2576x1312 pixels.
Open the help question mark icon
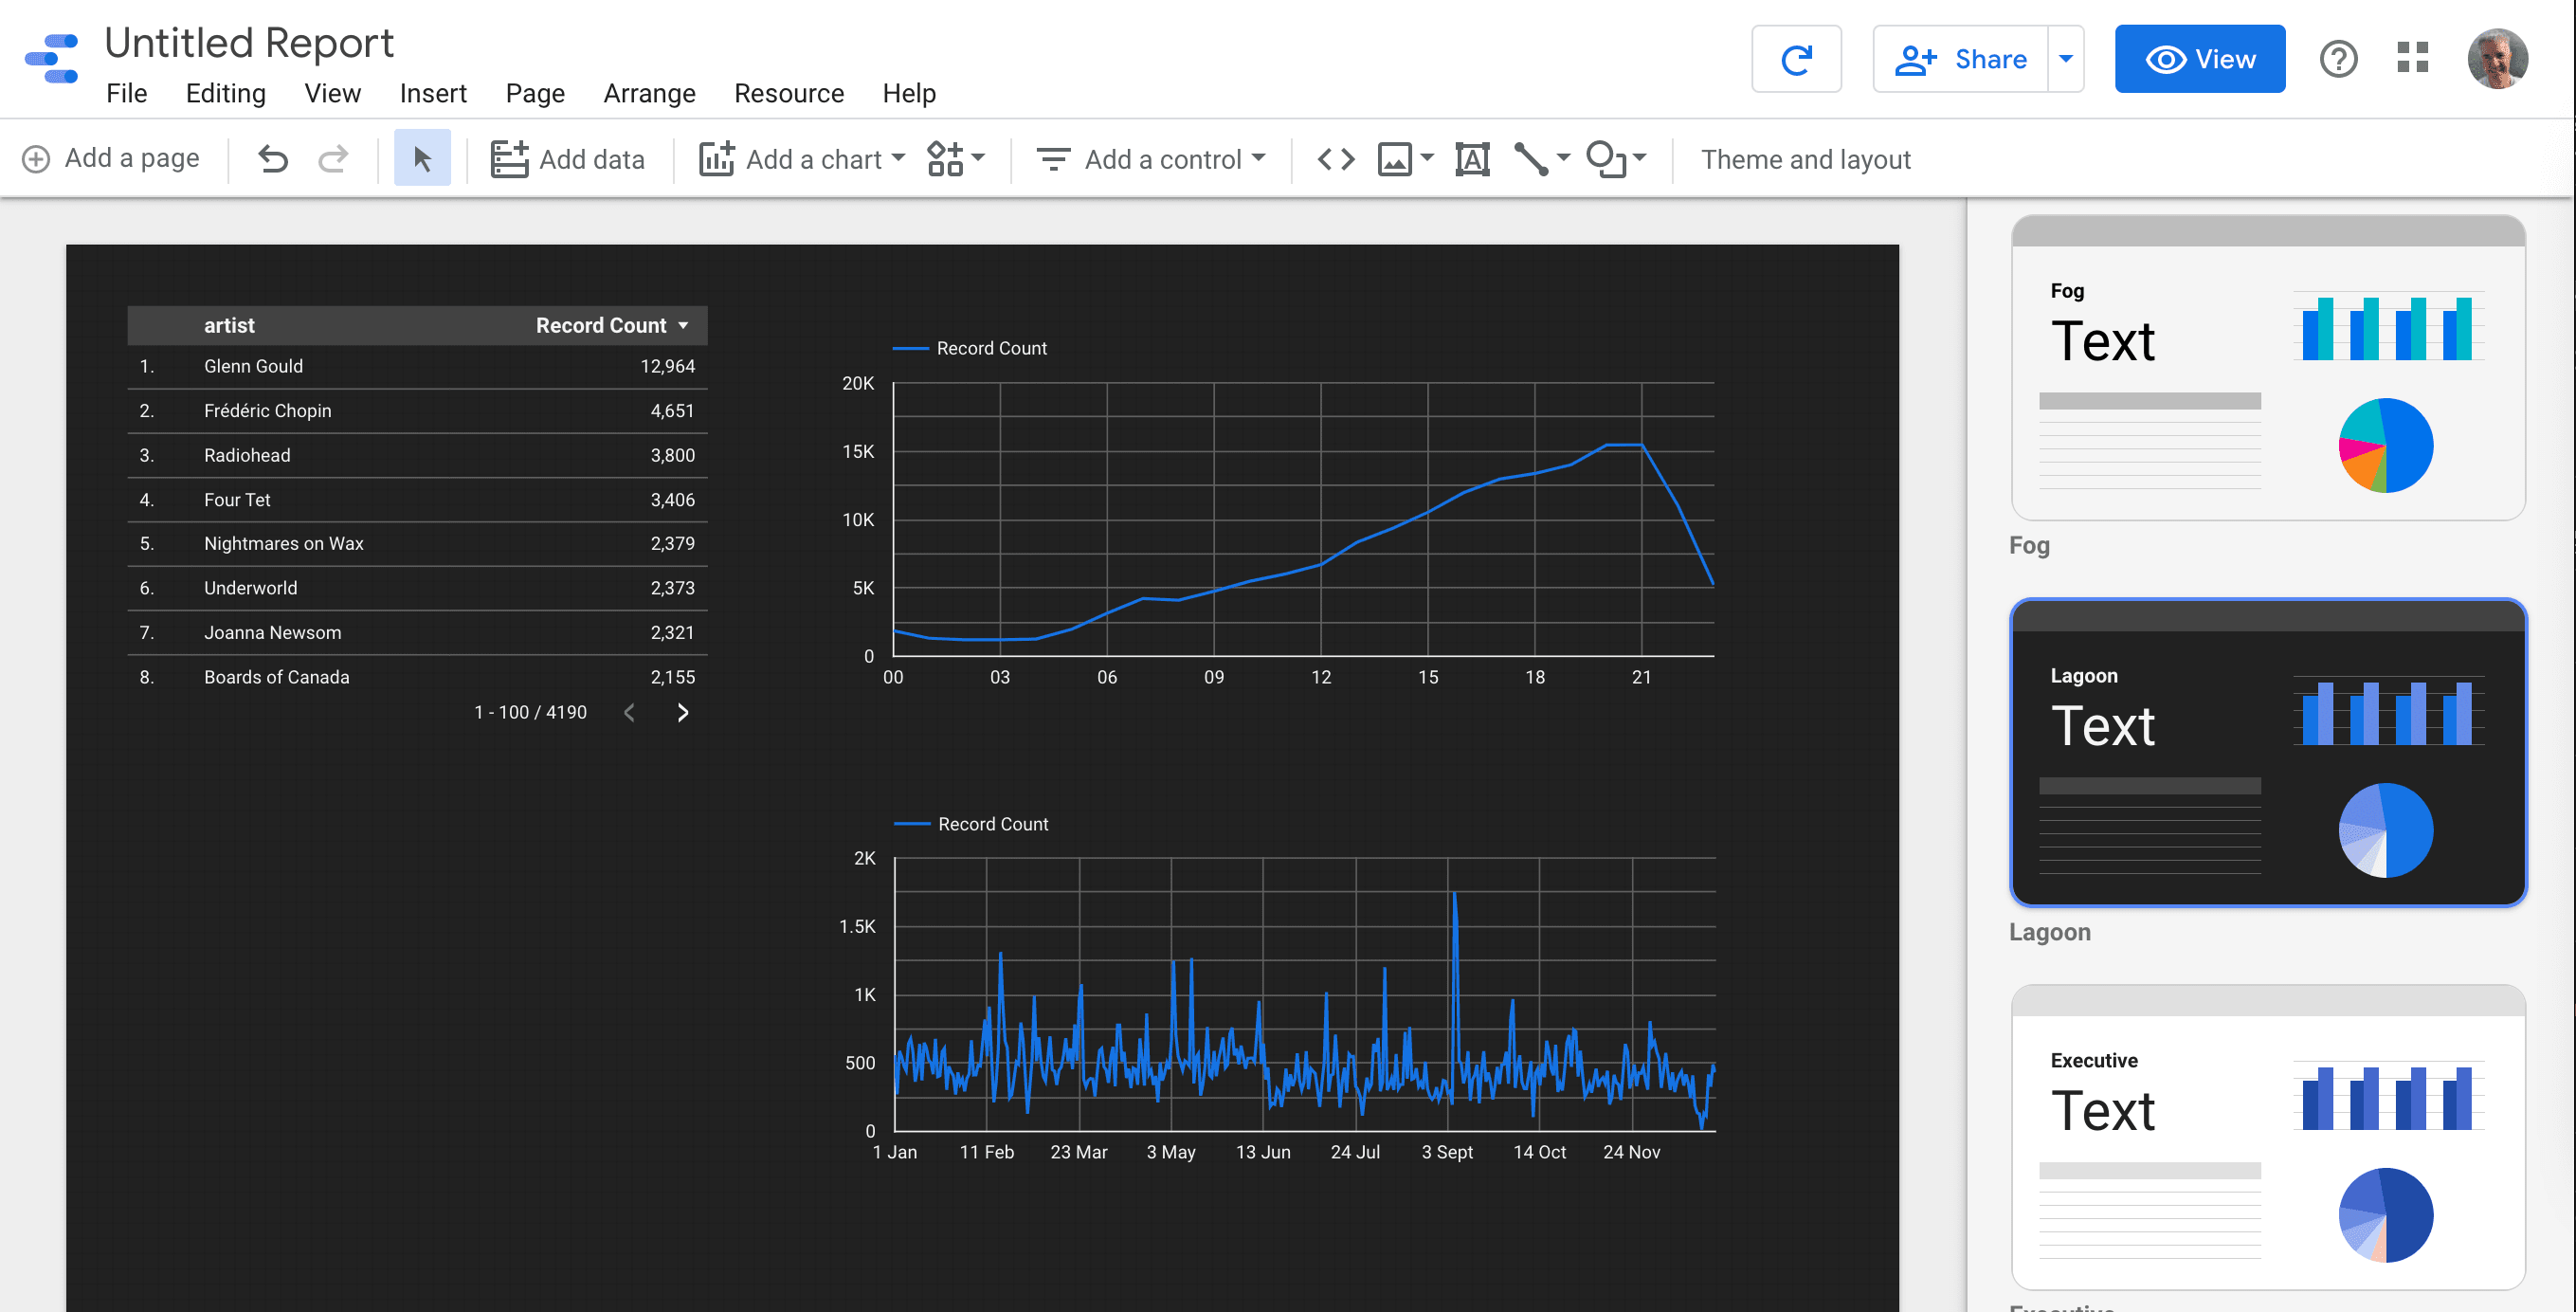2338,59
